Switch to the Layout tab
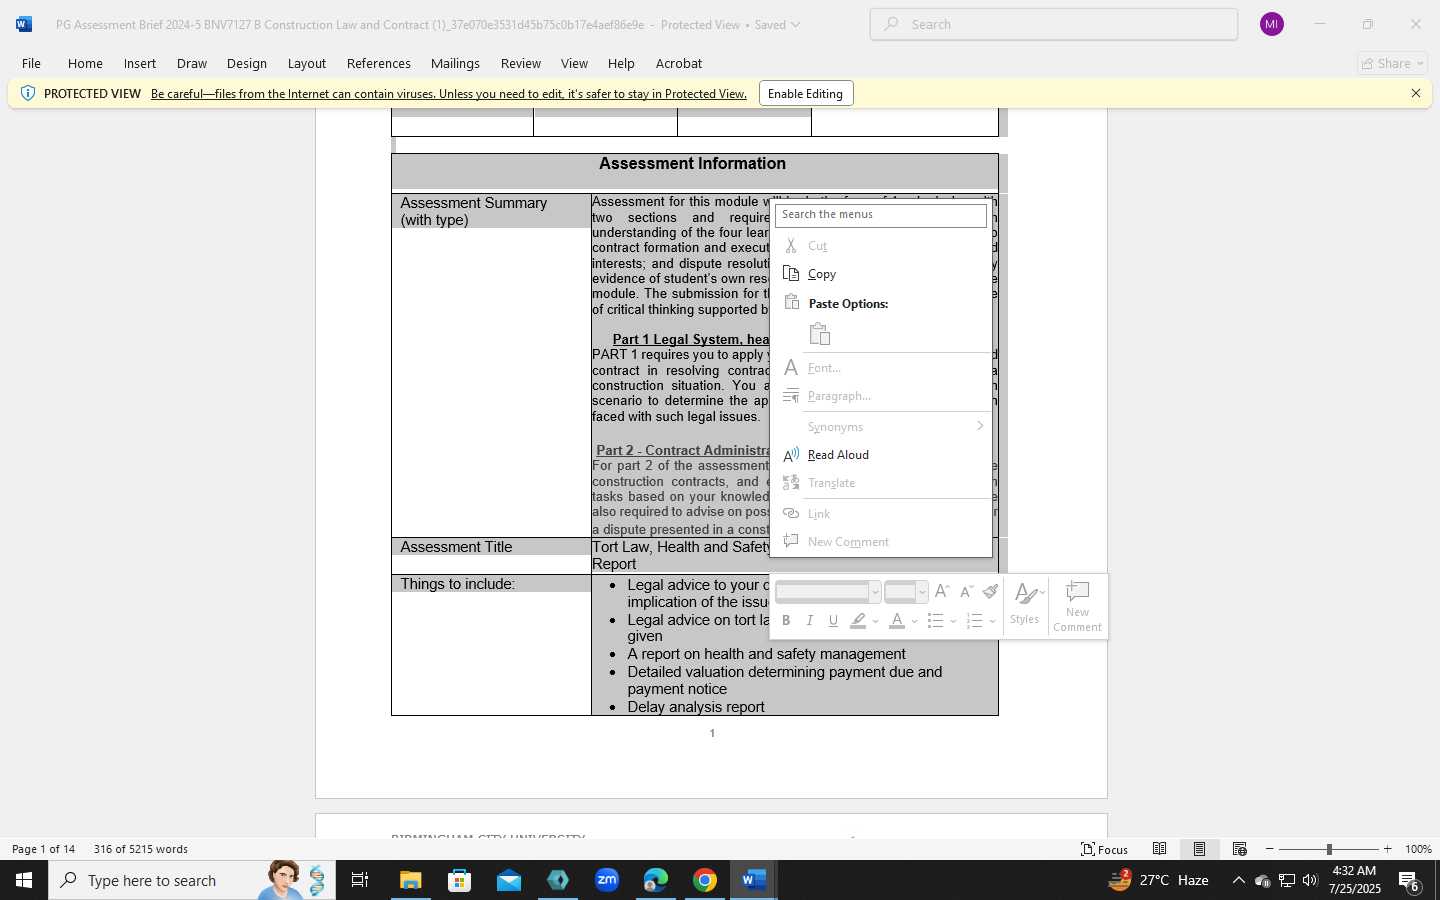This screenshot has height=900, width=1440. point(306,63)
